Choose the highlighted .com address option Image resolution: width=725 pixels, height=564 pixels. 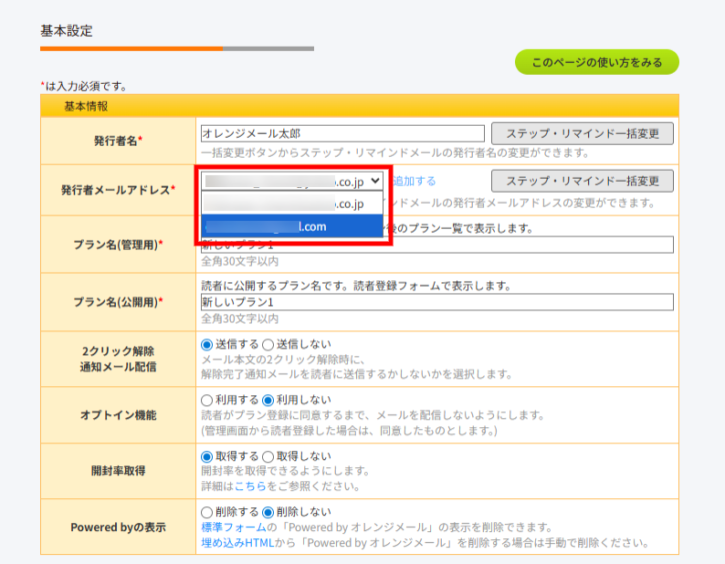(x=291, y=227)
